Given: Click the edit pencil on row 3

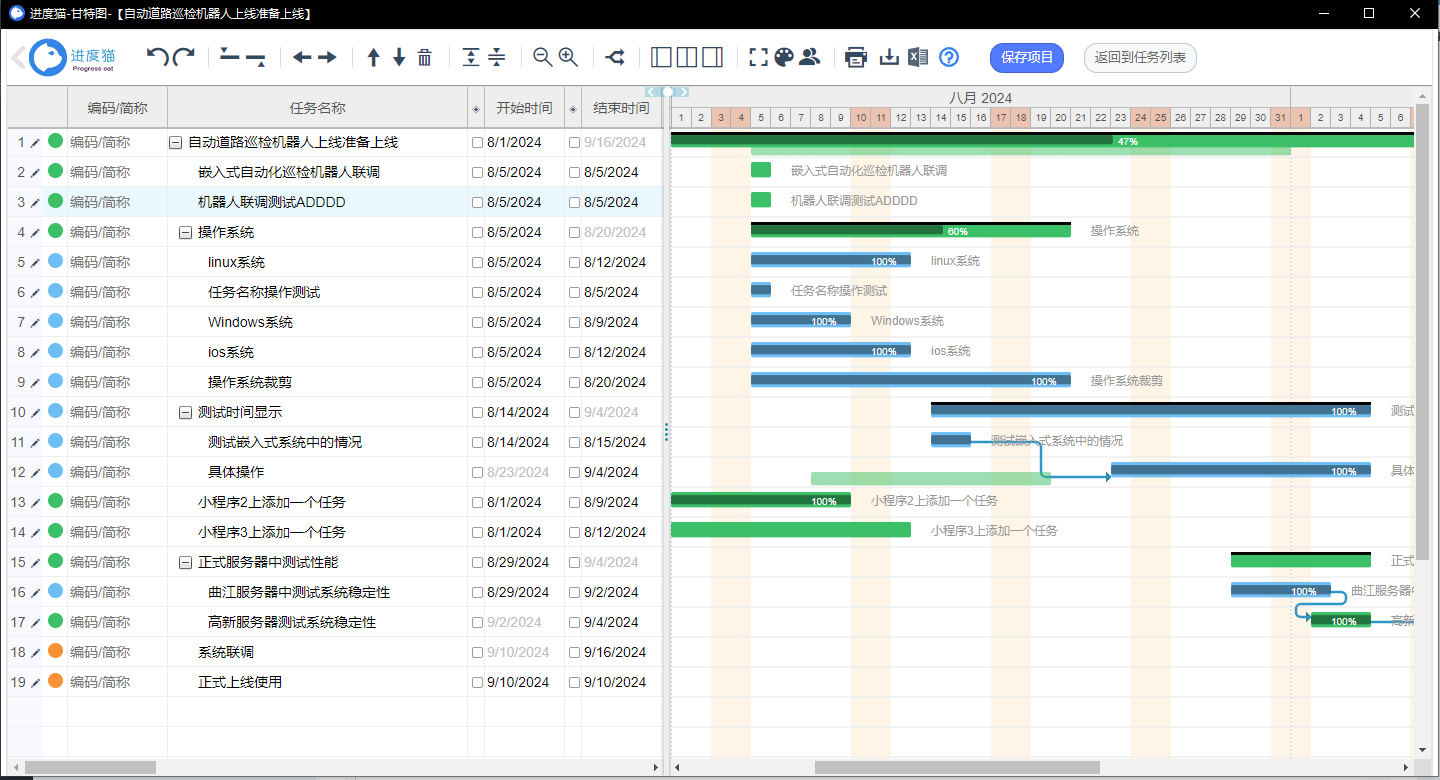Looking at the screenshot, I should [x=35, y=203].
